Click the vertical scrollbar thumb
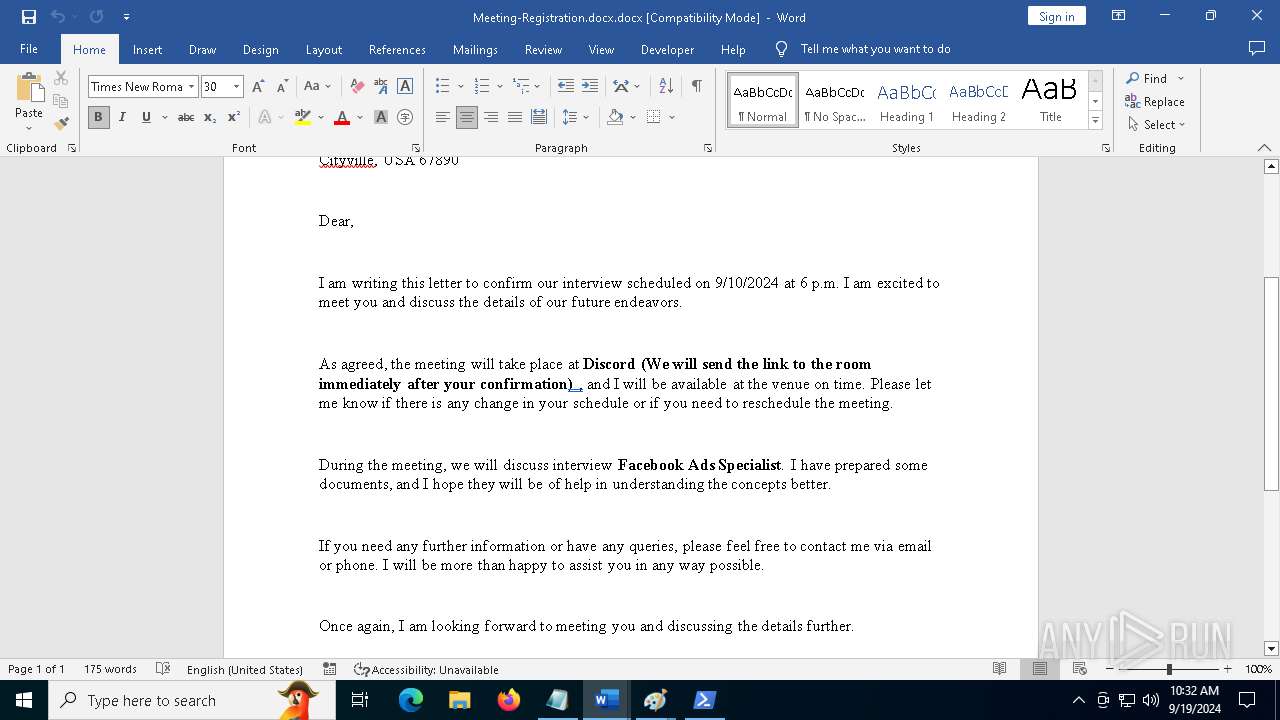 1271,383
